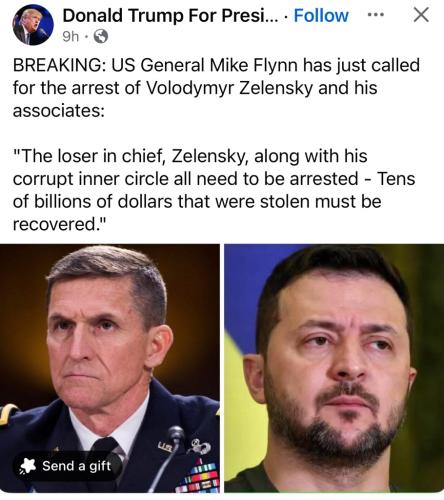Click the quoted "The loser in chief" line
Image resolution: width=444 pixels, height=500 pixels.
coord(190,156)
